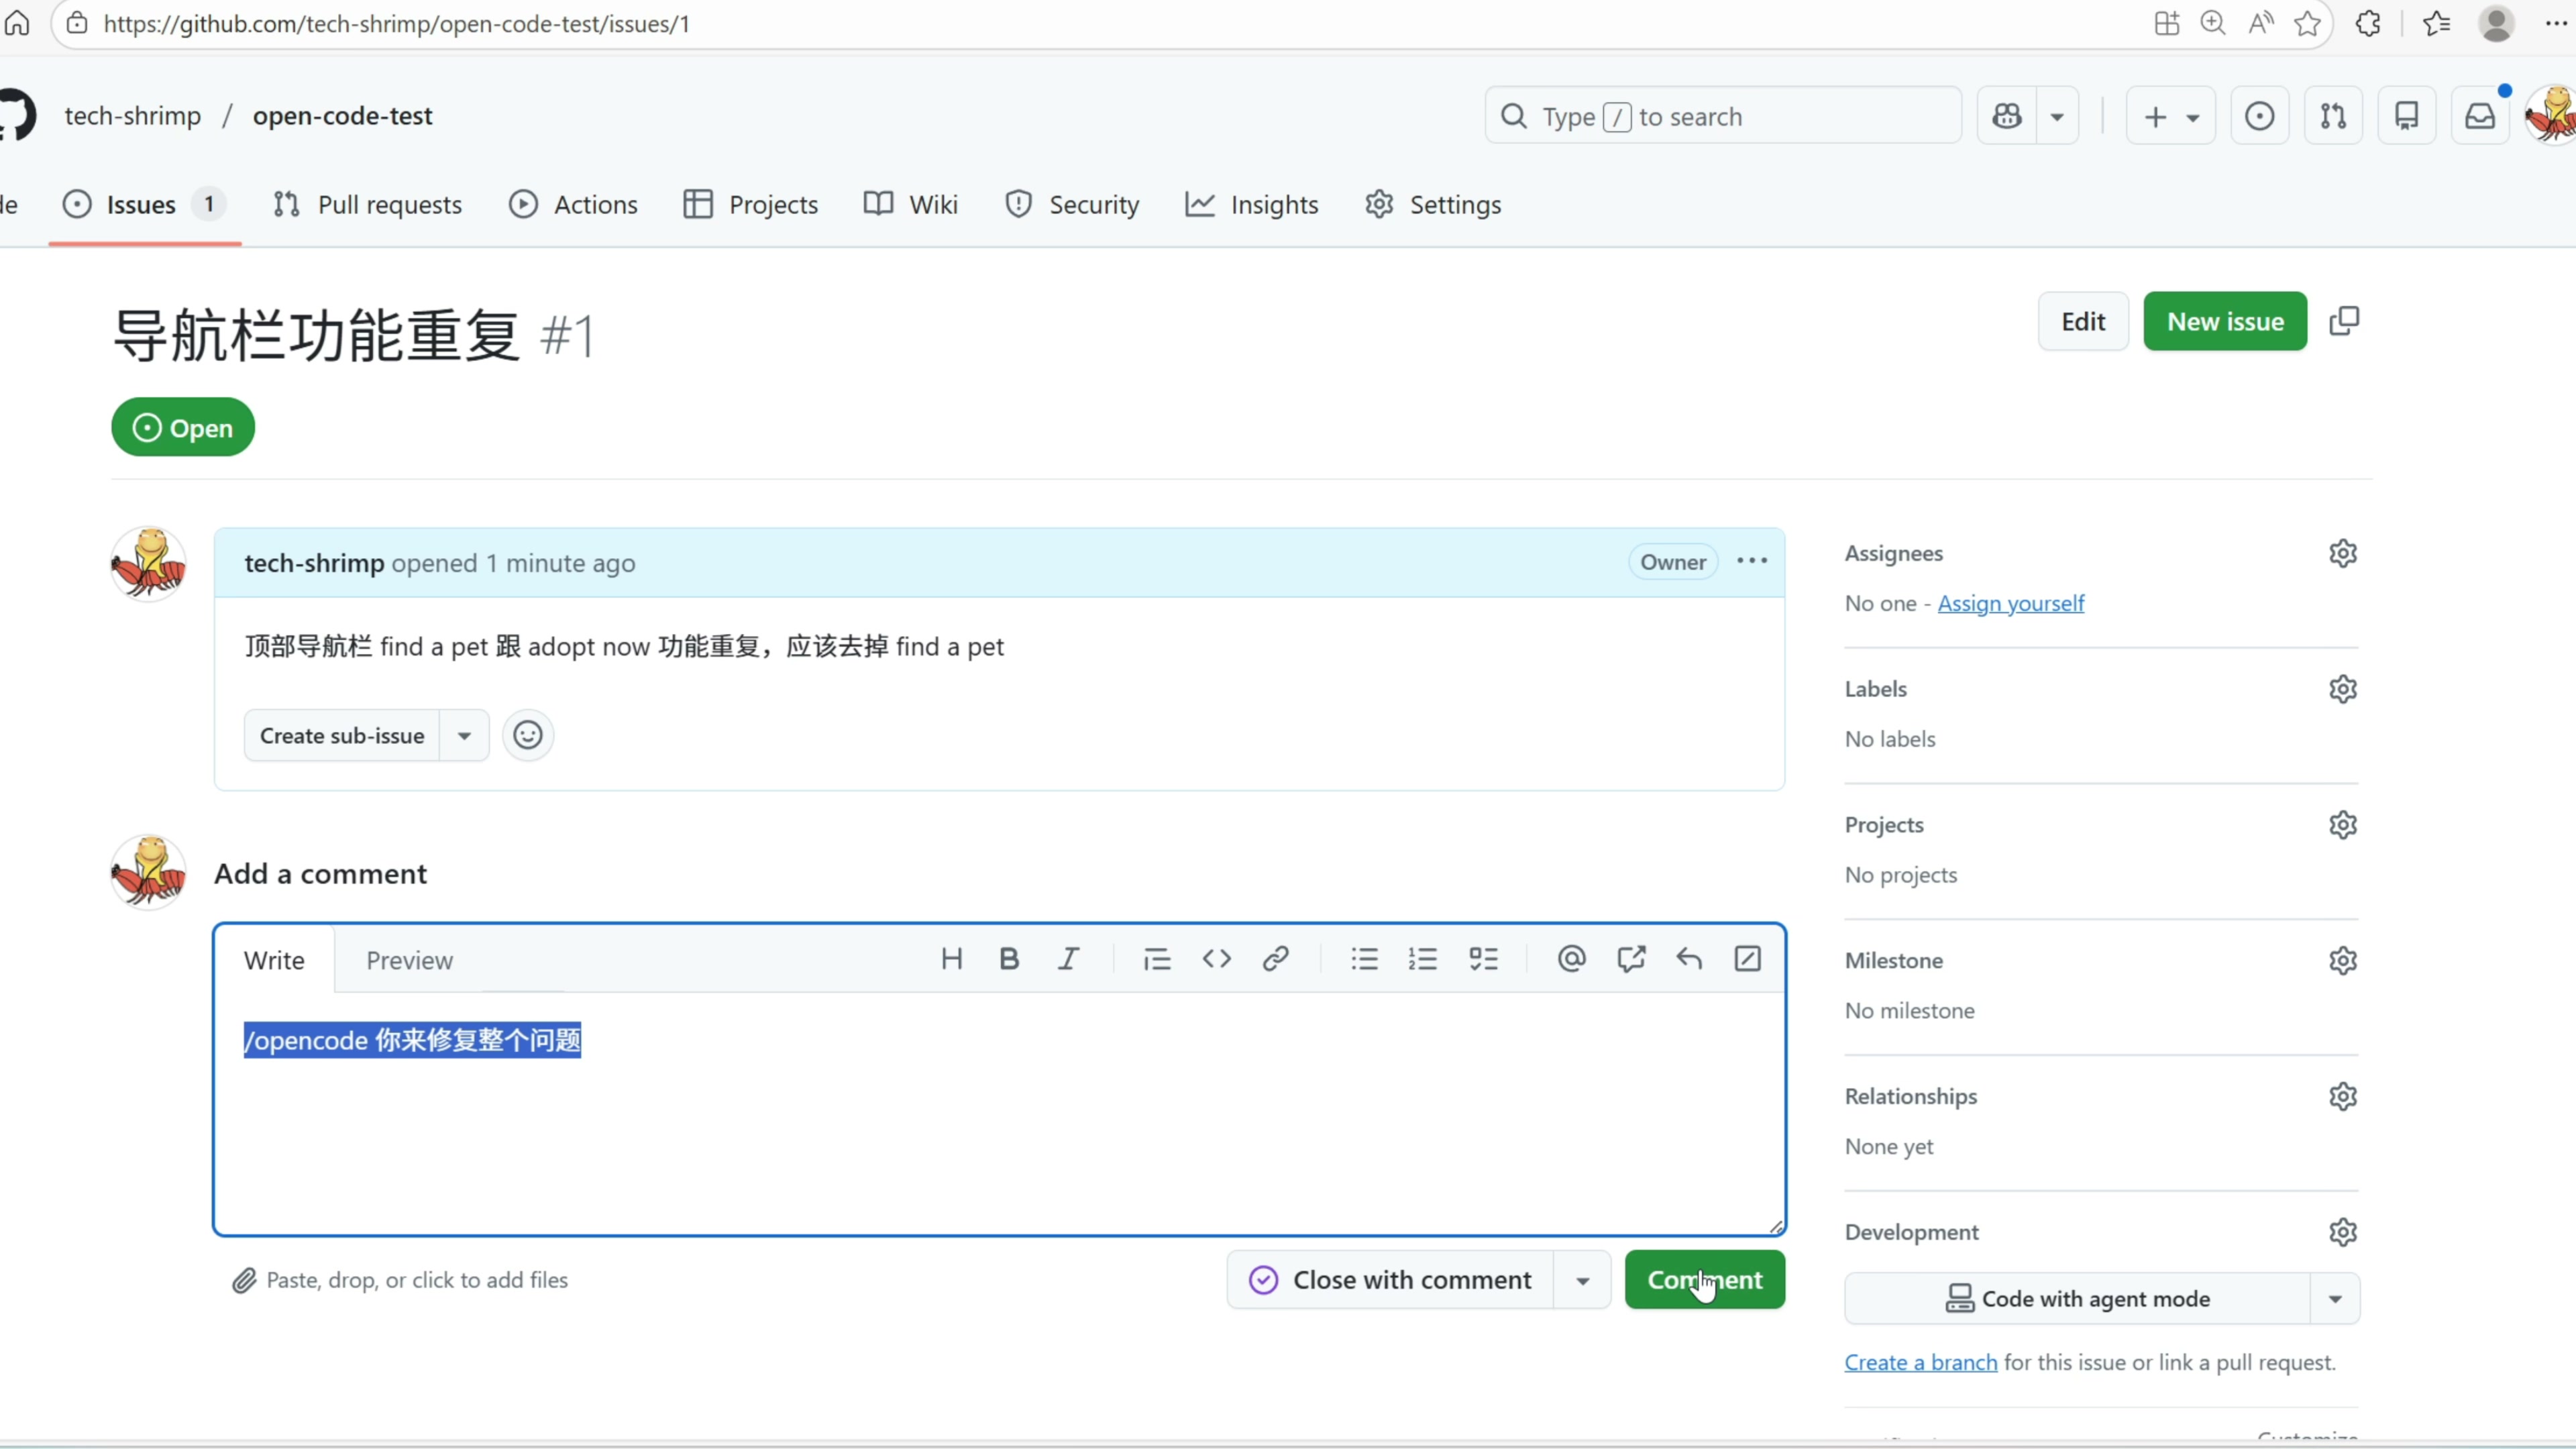Viewport: 2576px width, 1449px height.
Task: Expand Create sub-issue dropdown arrow
Action: point(464,736)
